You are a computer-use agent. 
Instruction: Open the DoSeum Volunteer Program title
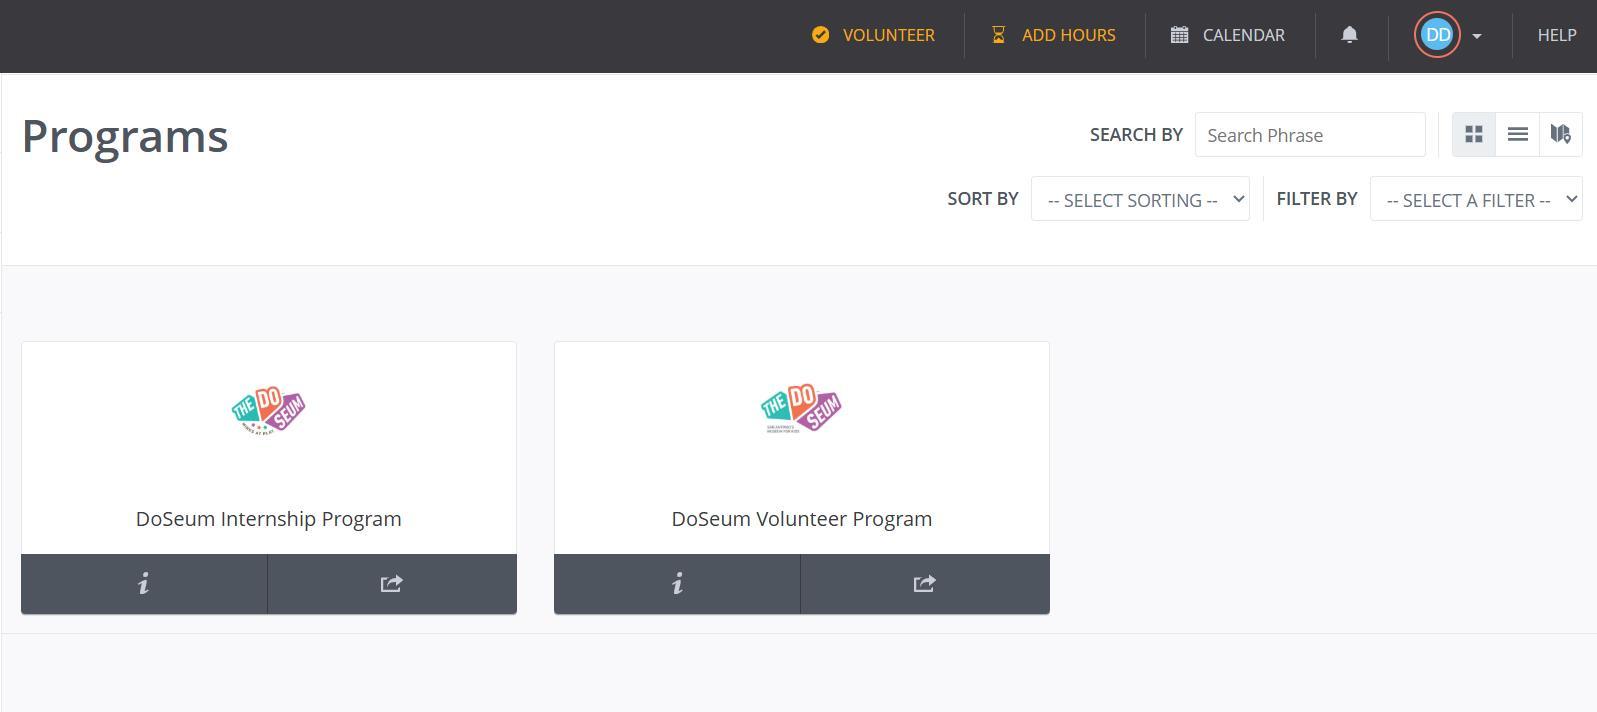point(802,519)
